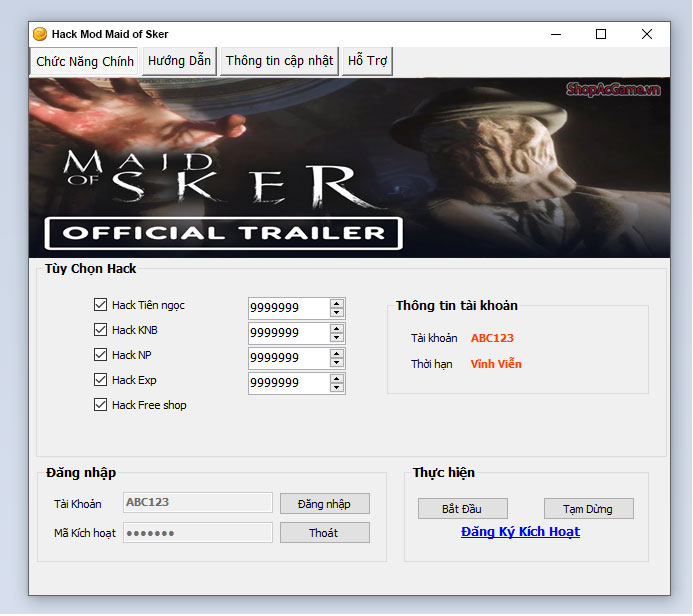
Task: Increase the Hack KNB value with up arrow
Action: [337, 329]
